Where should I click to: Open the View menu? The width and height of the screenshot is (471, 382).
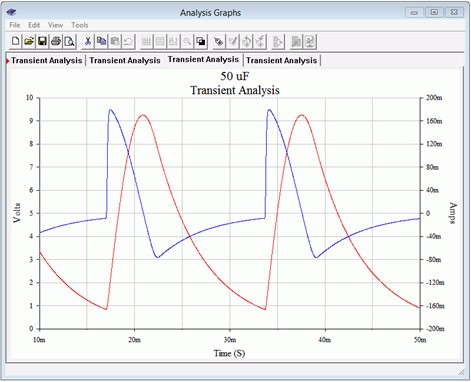pyautogui.click(x=55, y=25)
